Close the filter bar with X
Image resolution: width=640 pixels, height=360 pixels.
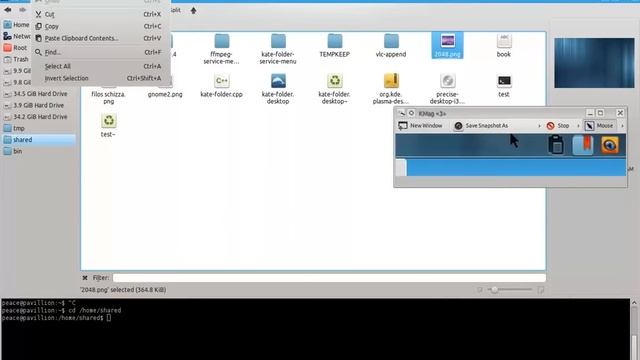point(84,278)
